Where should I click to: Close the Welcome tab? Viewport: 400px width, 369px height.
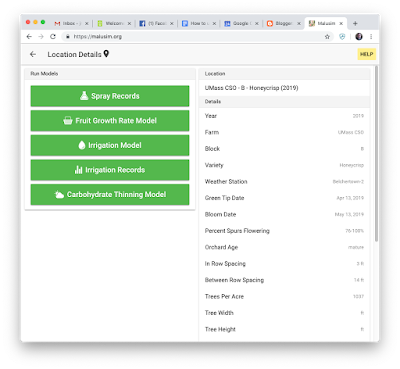coord(129,23)
